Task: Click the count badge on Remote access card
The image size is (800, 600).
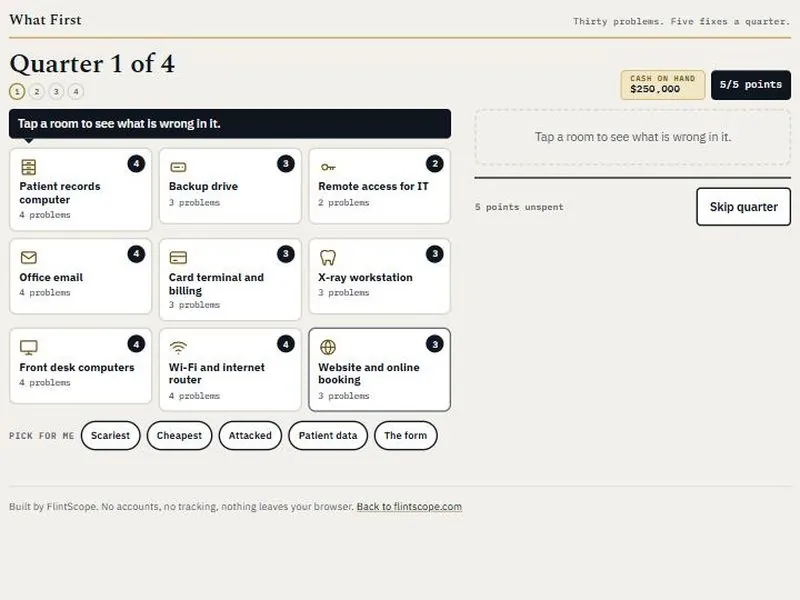Action: pyautogui.click(x=435, y=164)
